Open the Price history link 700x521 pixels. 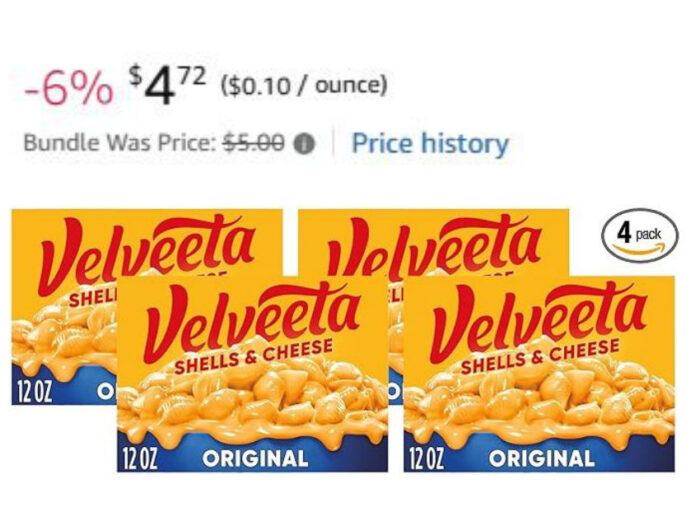click(429, 144)
